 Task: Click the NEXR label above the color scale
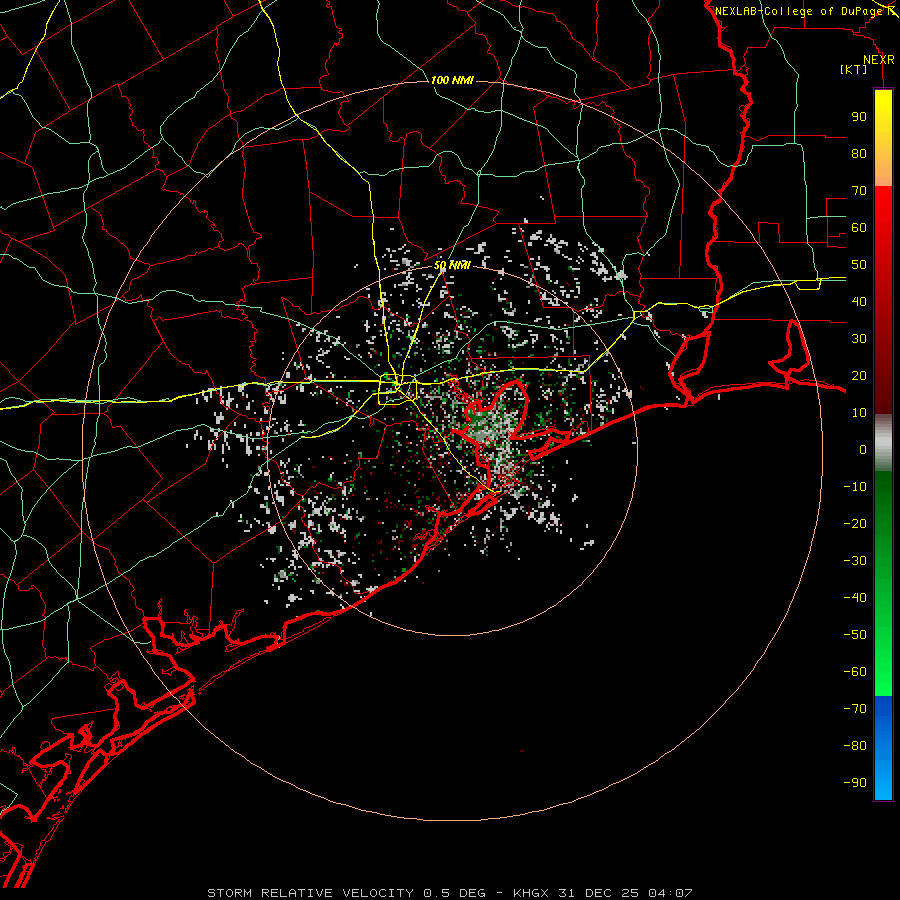879,60
